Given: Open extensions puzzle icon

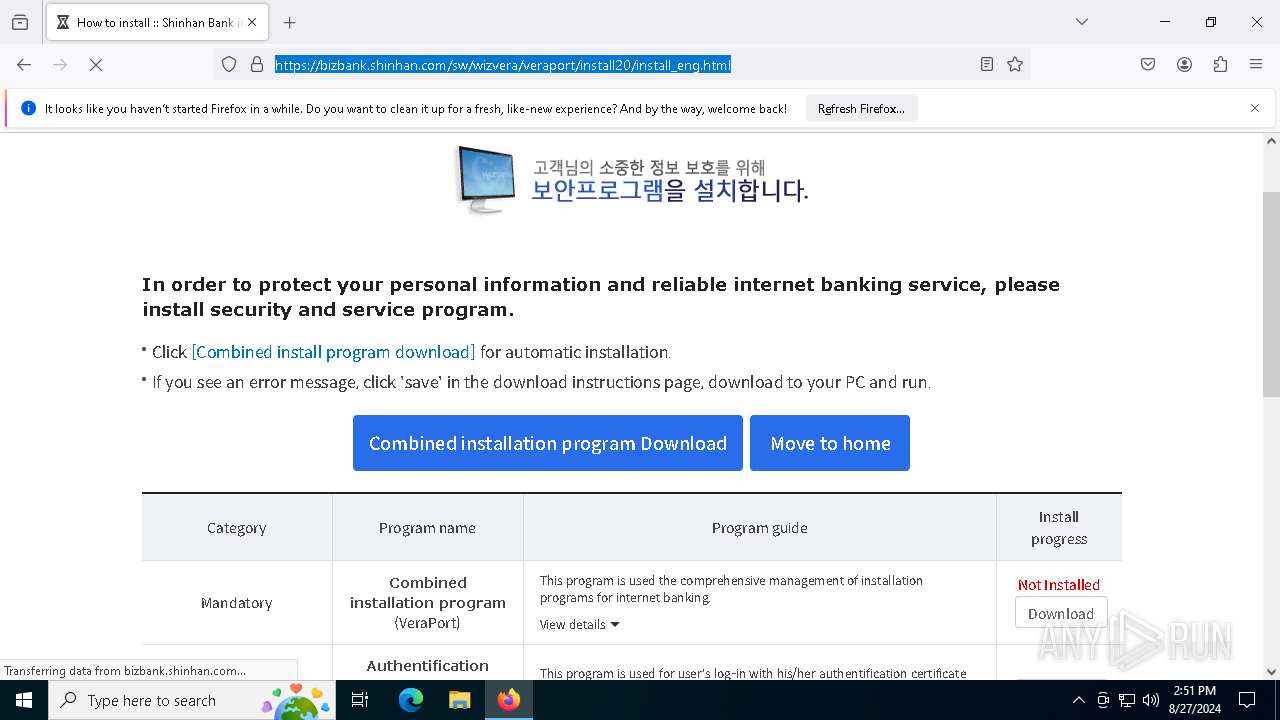Looking at the screenshot, I should coord(1220,64).
